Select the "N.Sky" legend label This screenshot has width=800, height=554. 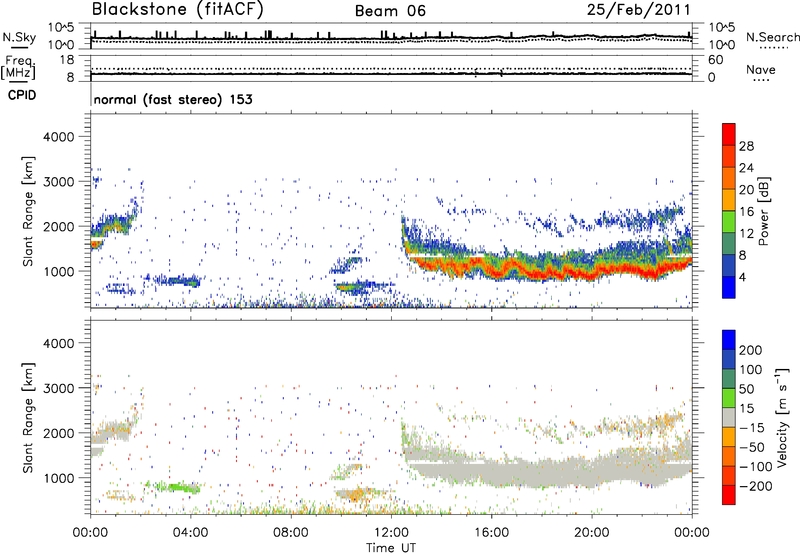[19, 37]
